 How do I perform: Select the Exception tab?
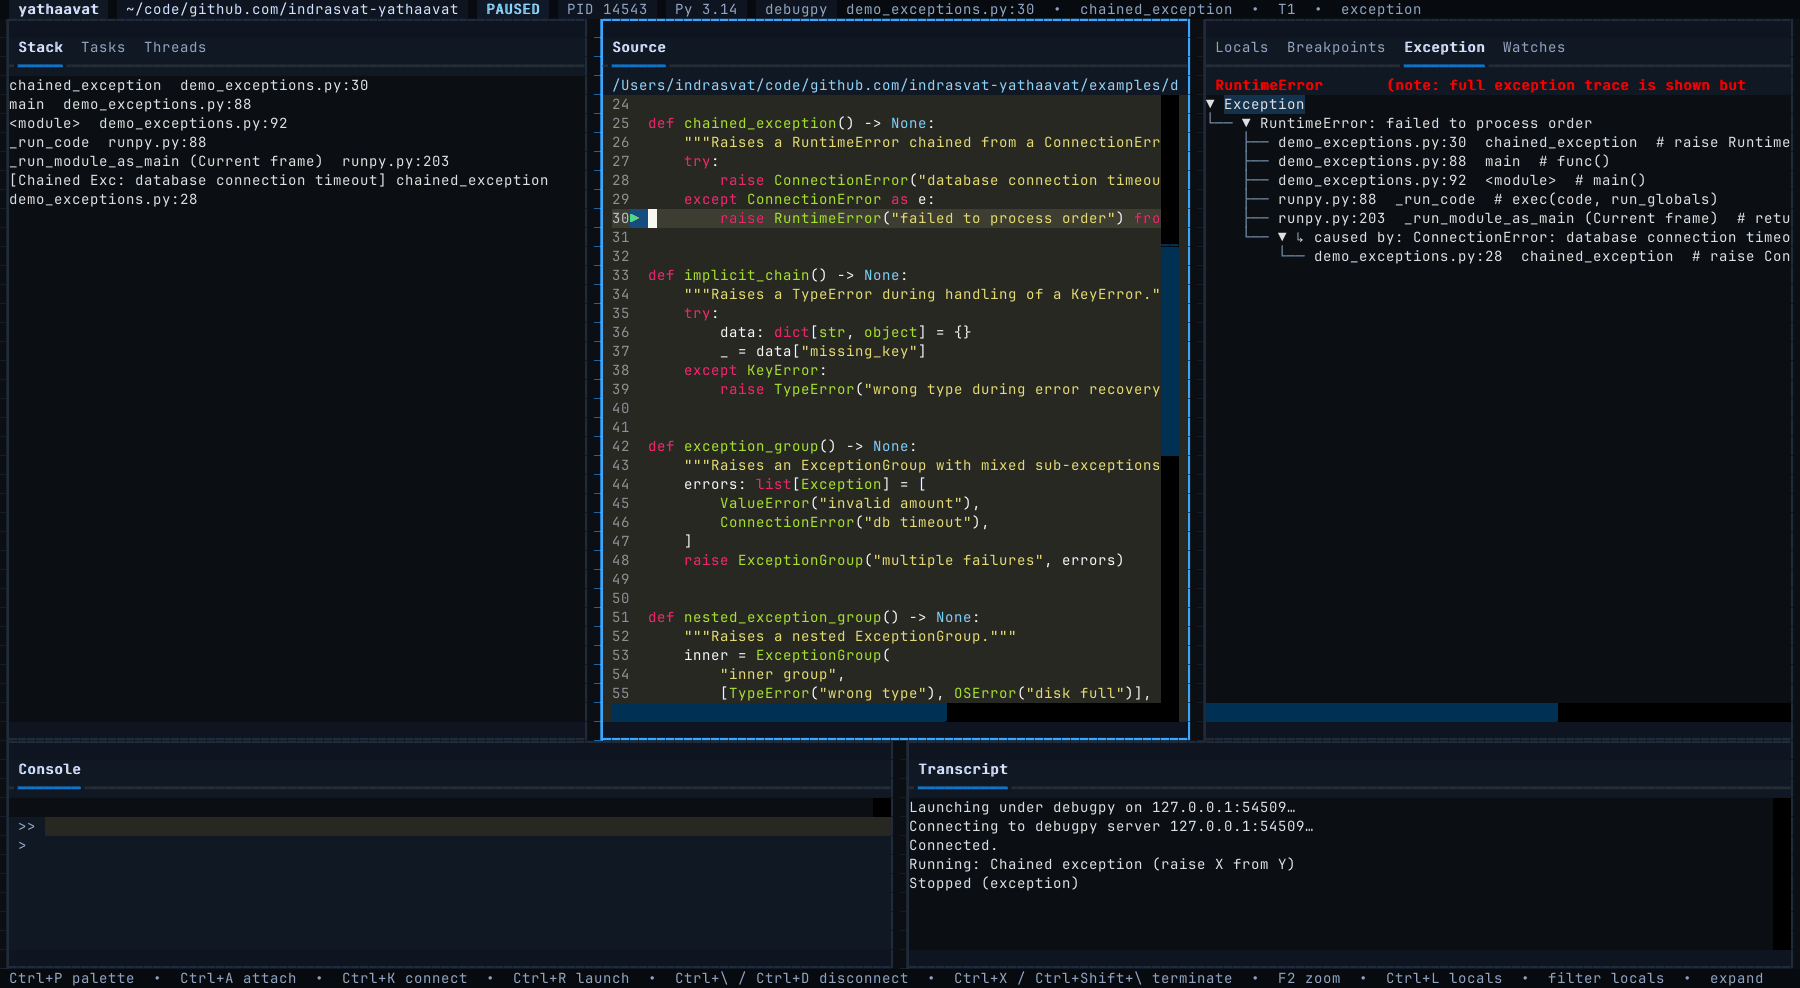[x=1444, y=47]
